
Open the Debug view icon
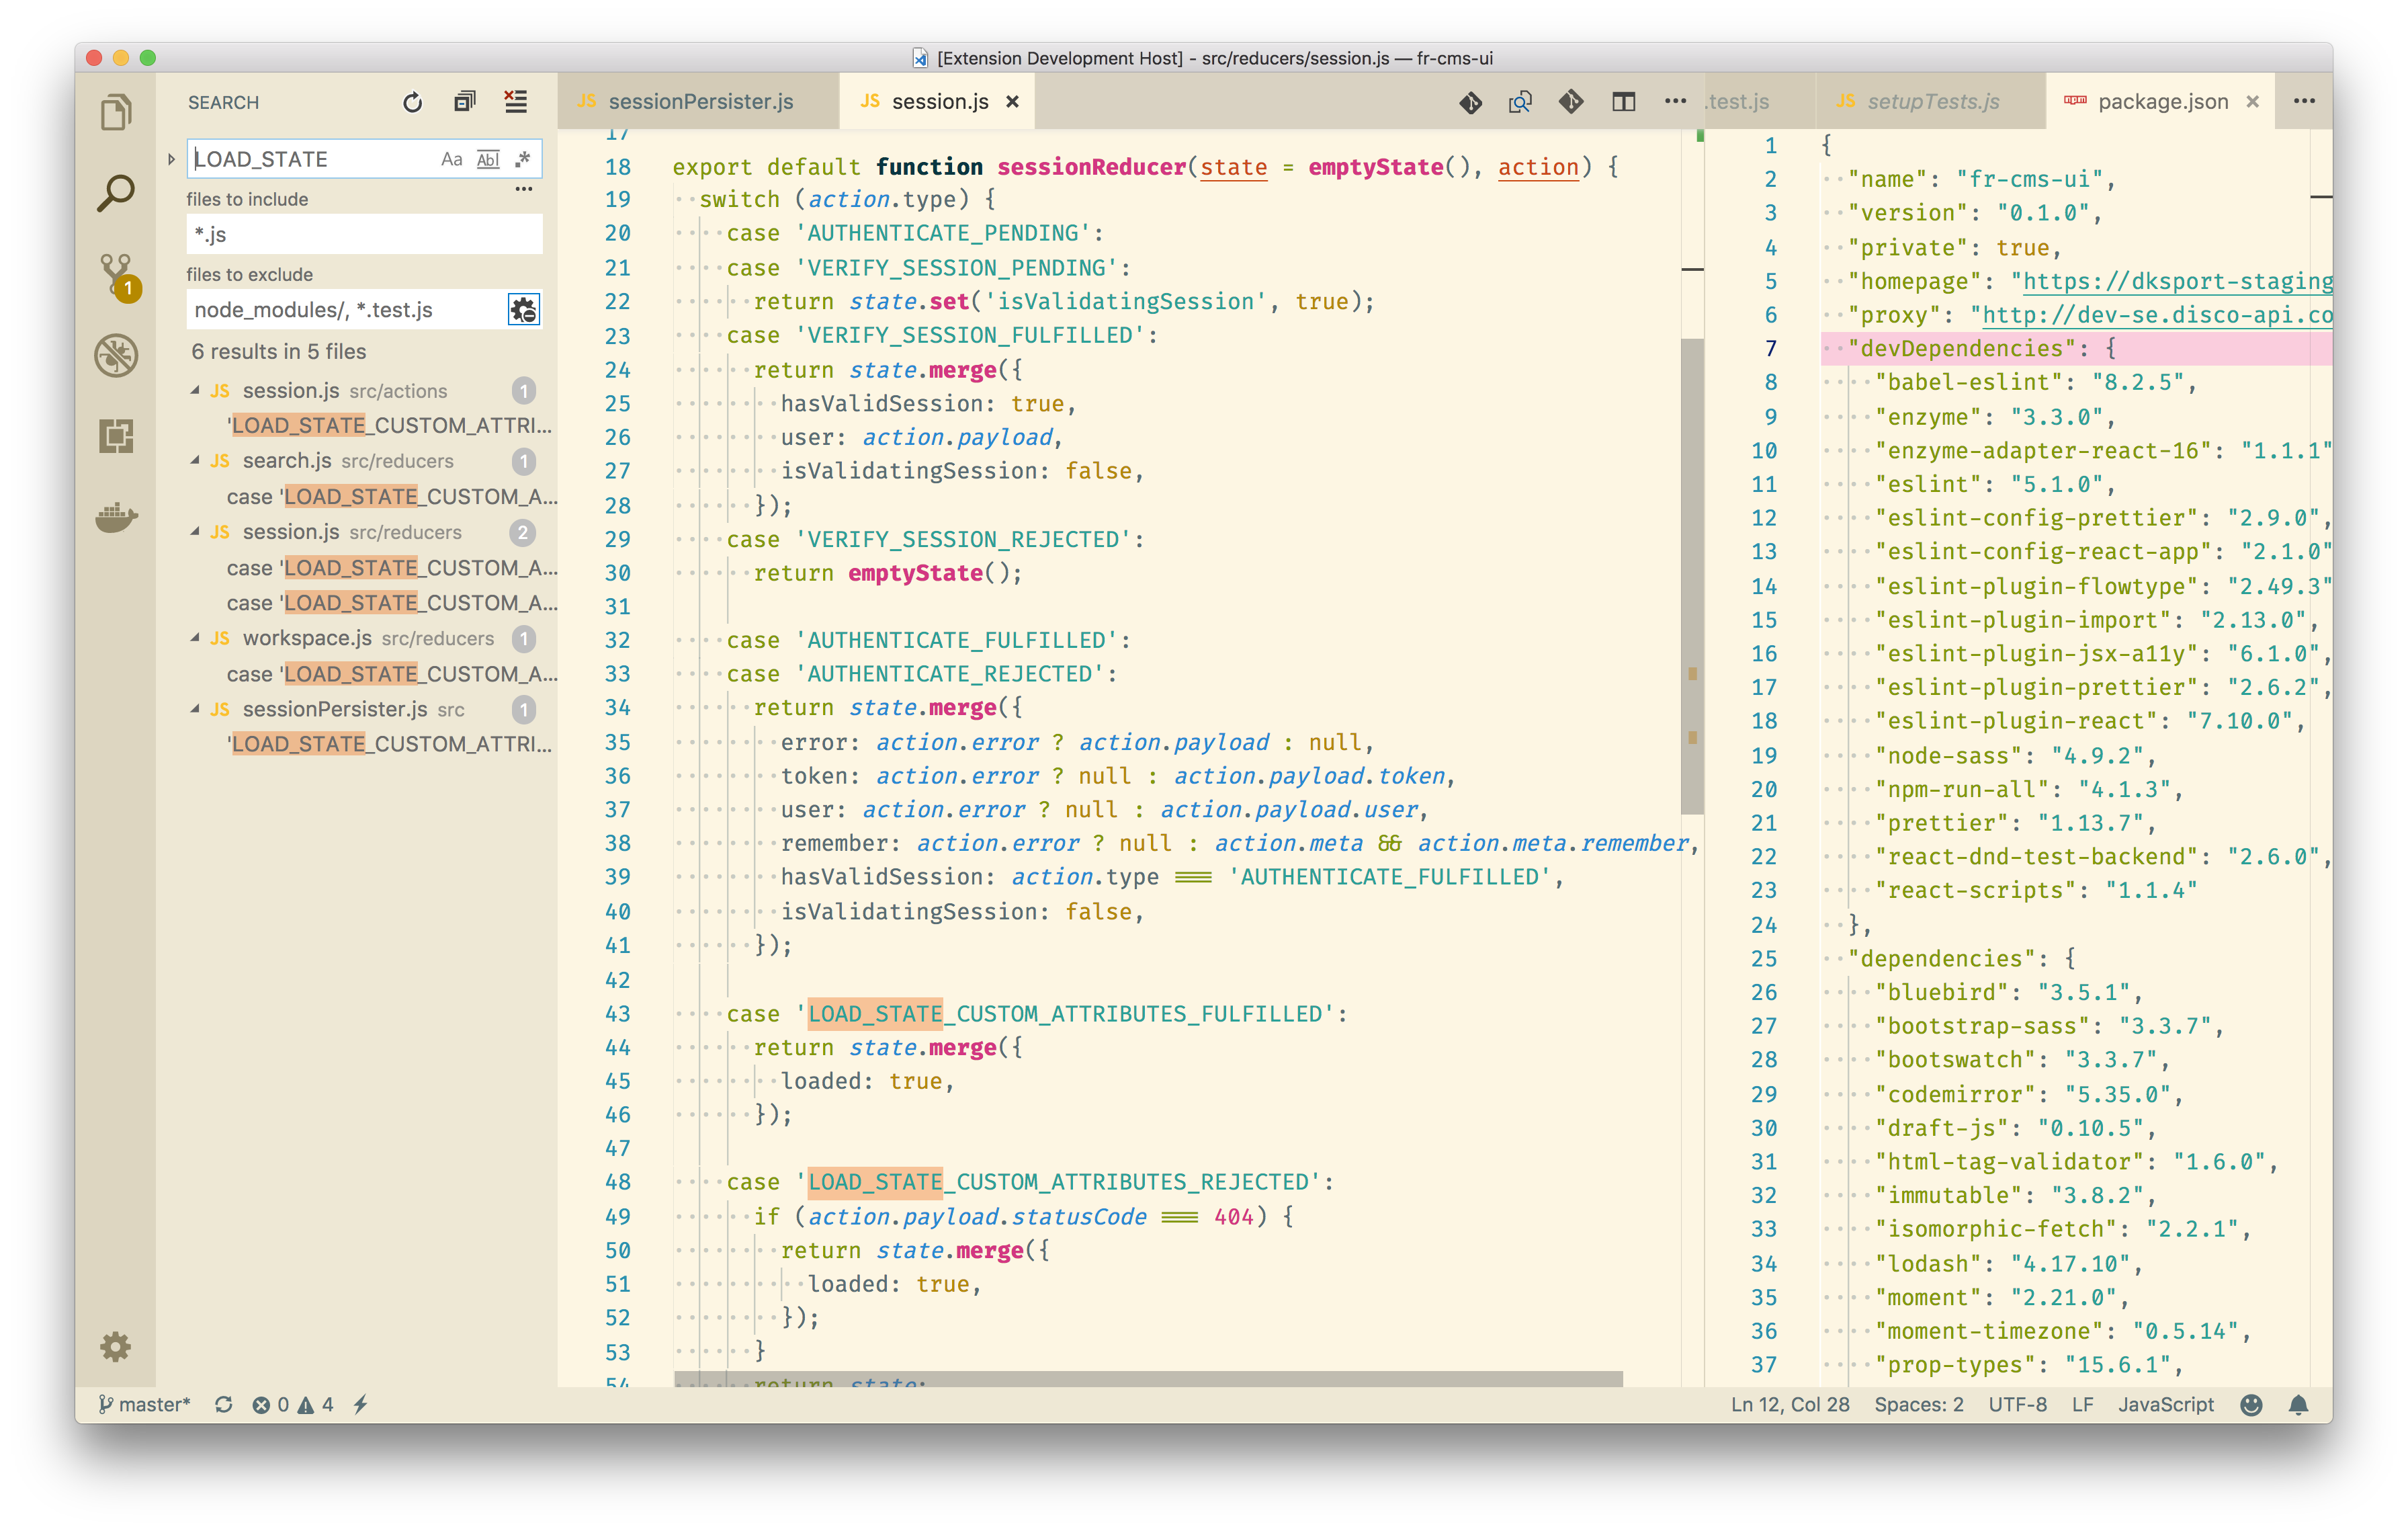pyautogui.click(x=116, y=355)
